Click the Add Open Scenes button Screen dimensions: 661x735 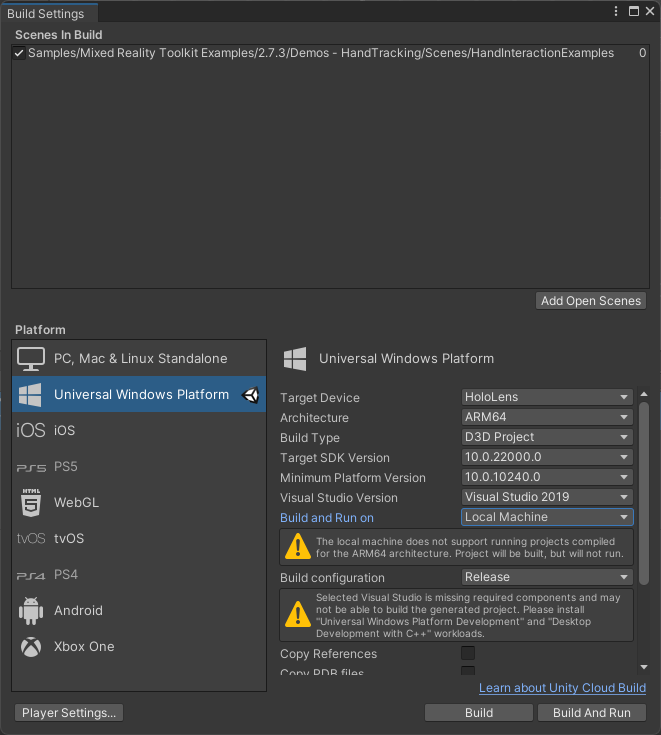pyautogui.click(x=591, y=301)
